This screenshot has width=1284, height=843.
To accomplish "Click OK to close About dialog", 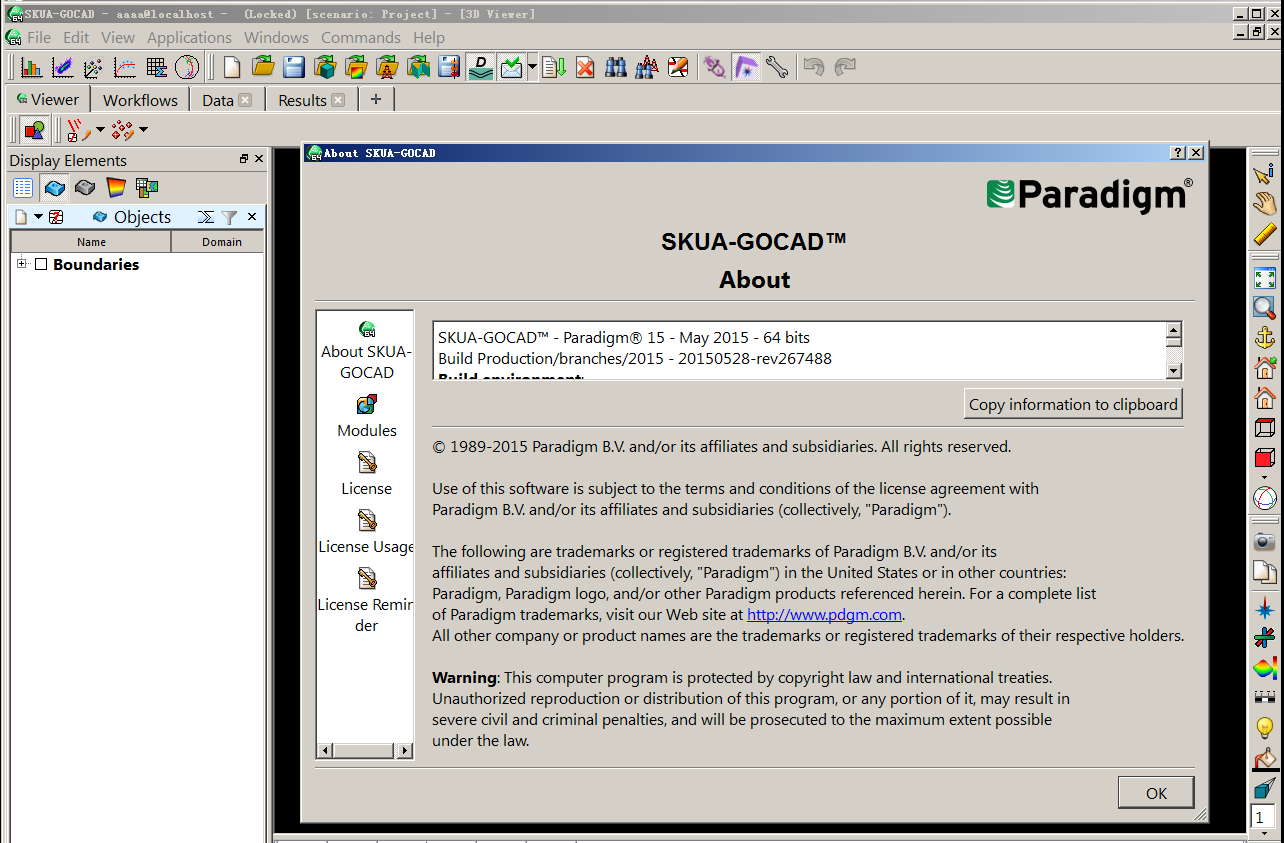I will [1156, 793].
